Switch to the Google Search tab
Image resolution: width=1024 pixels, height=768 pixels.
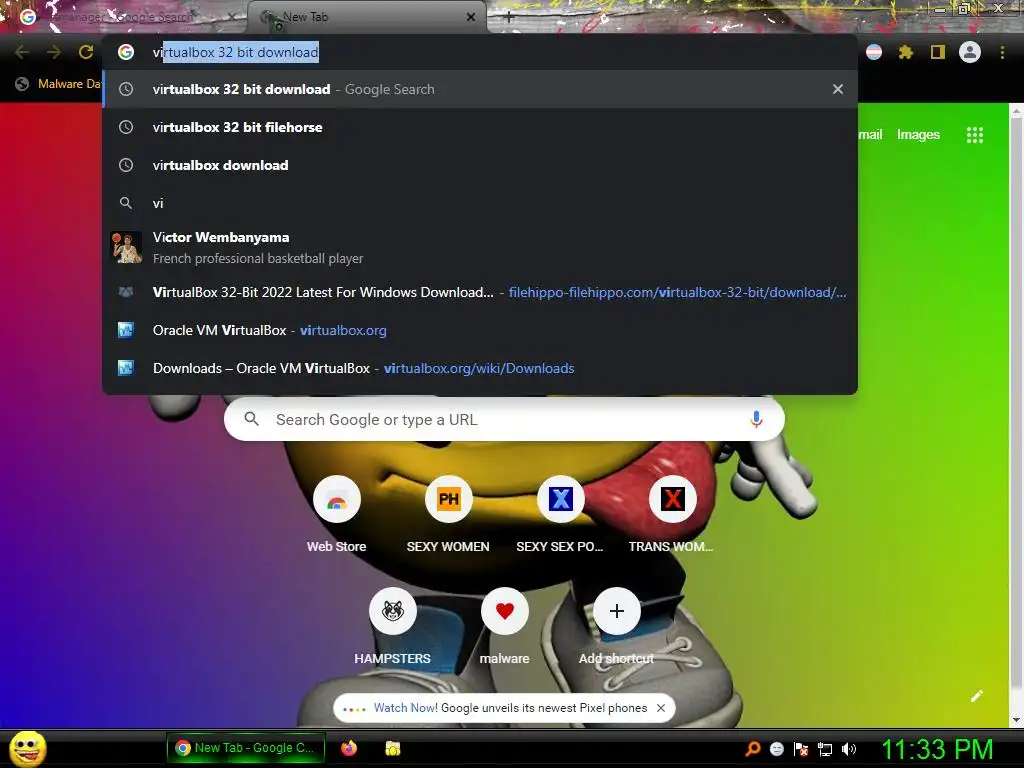coord(124,17)
